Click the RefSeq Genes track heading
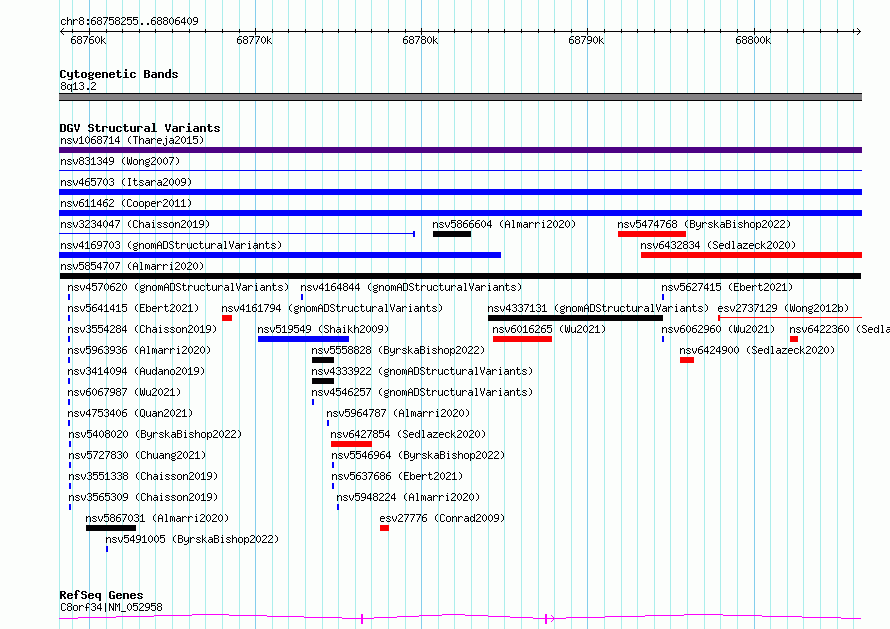The width and height of the screenshot is (890, 629). point(101,595)
